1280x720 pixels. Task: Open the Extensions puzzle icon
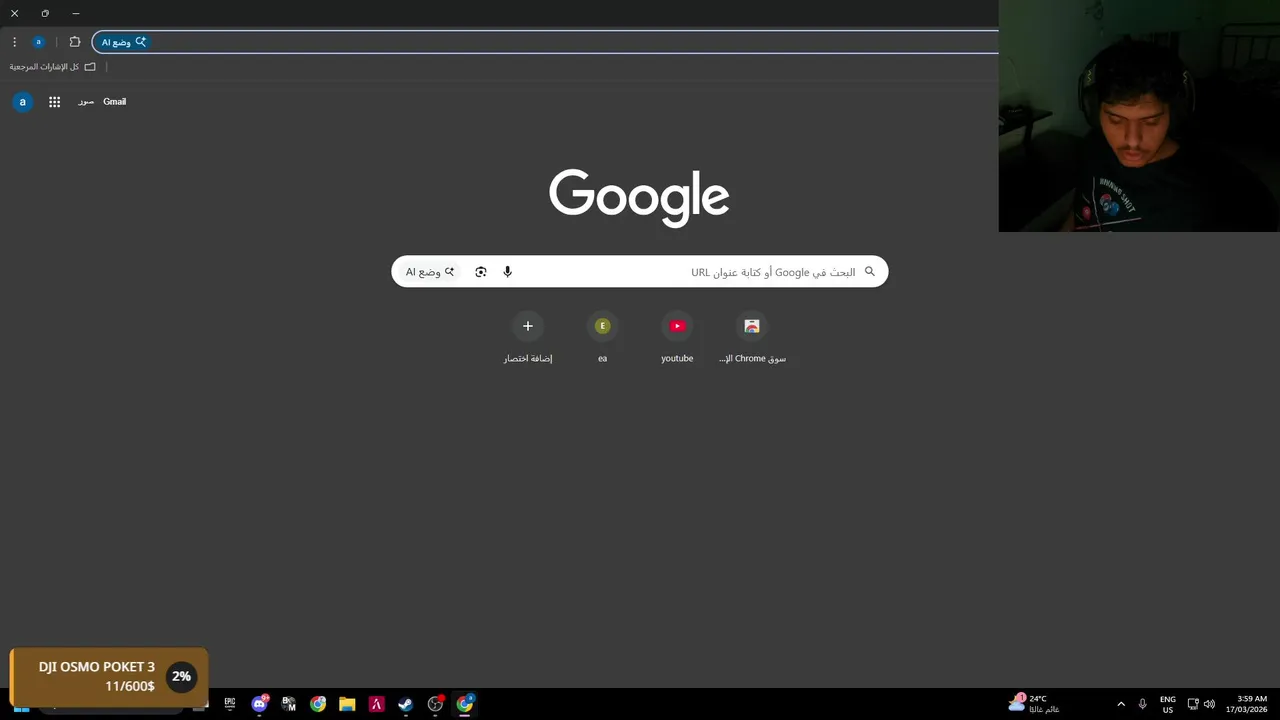[75, 42]
